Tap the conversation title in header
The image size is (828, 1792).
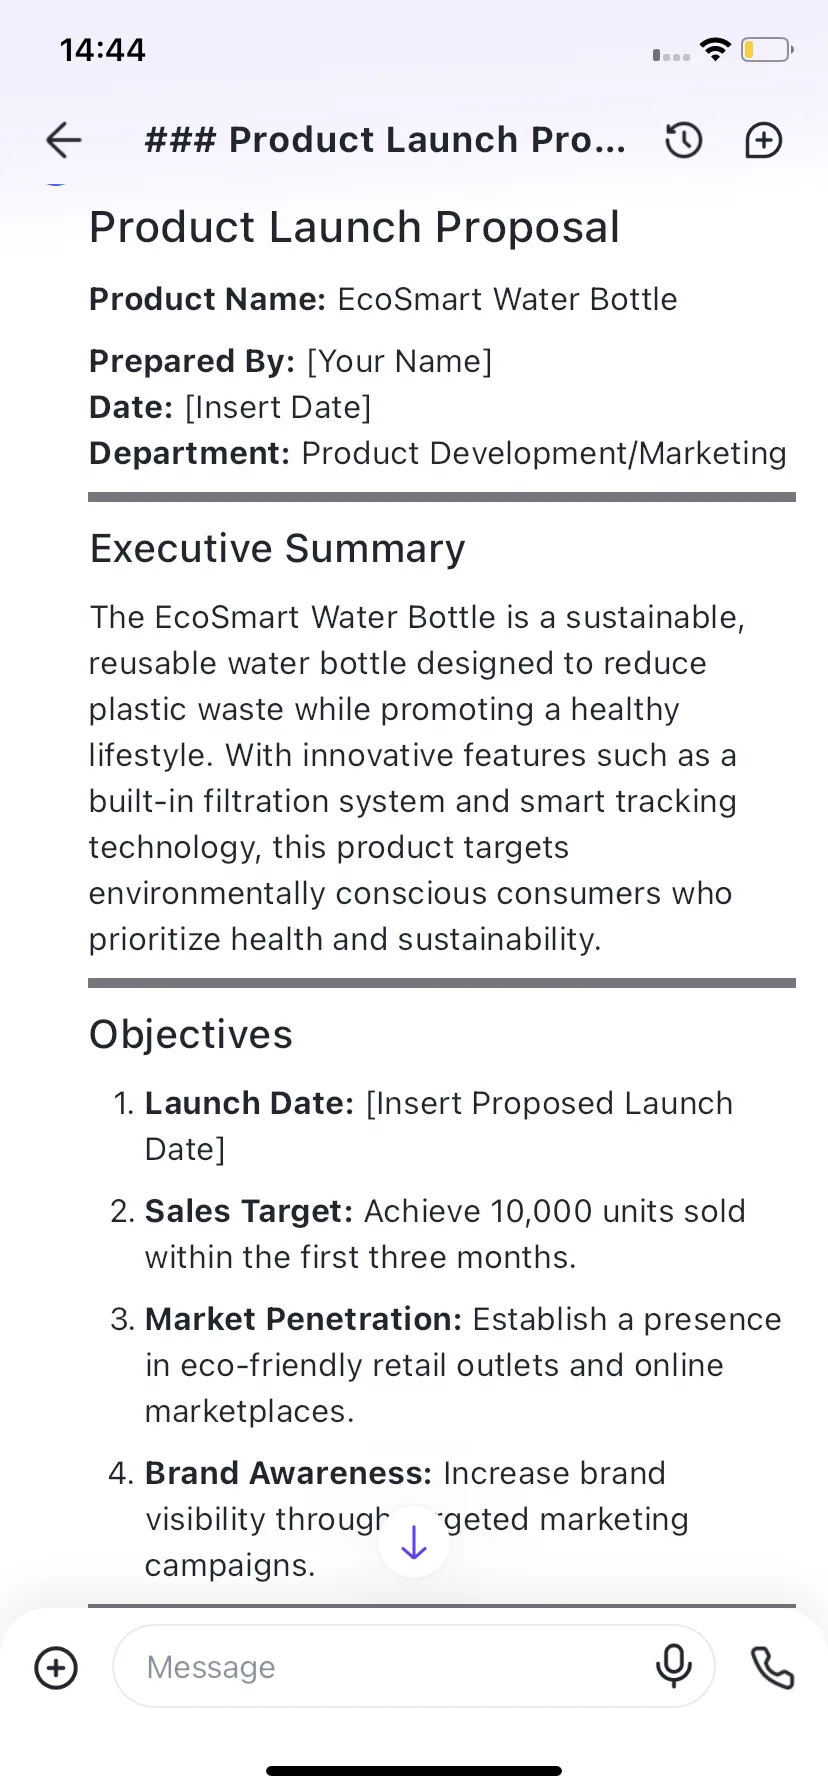click(386, 140)
